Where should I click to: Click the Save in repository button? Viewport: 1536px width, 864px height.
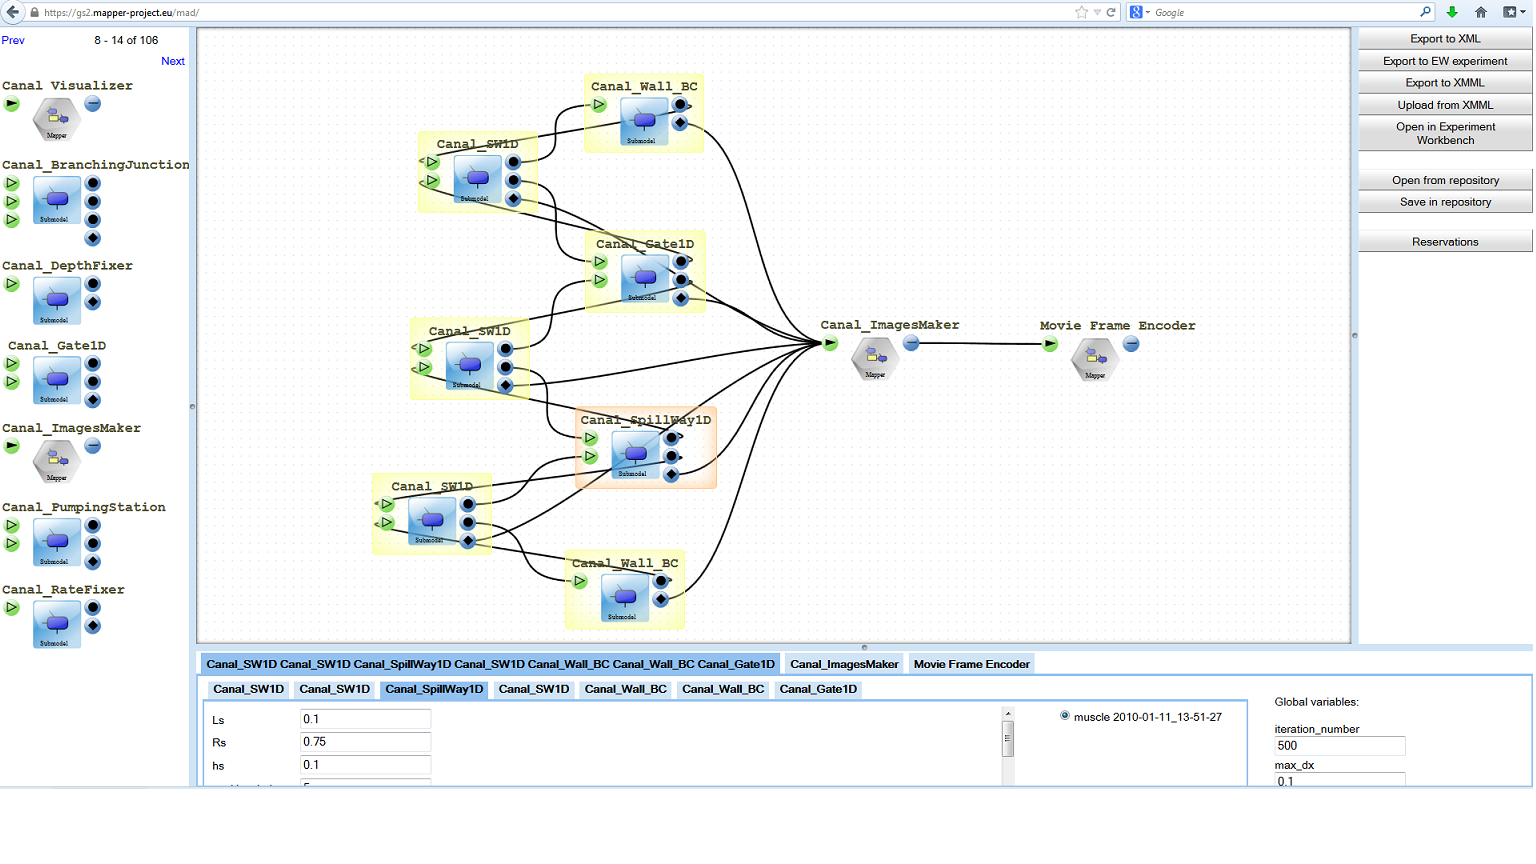pyautogui.click(x=1444, y=202)
